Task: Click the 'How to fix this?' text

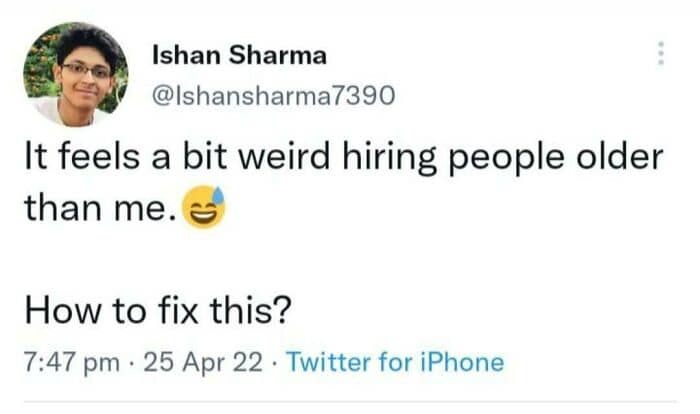Action: pyautogui.click(x=157, y=313)
